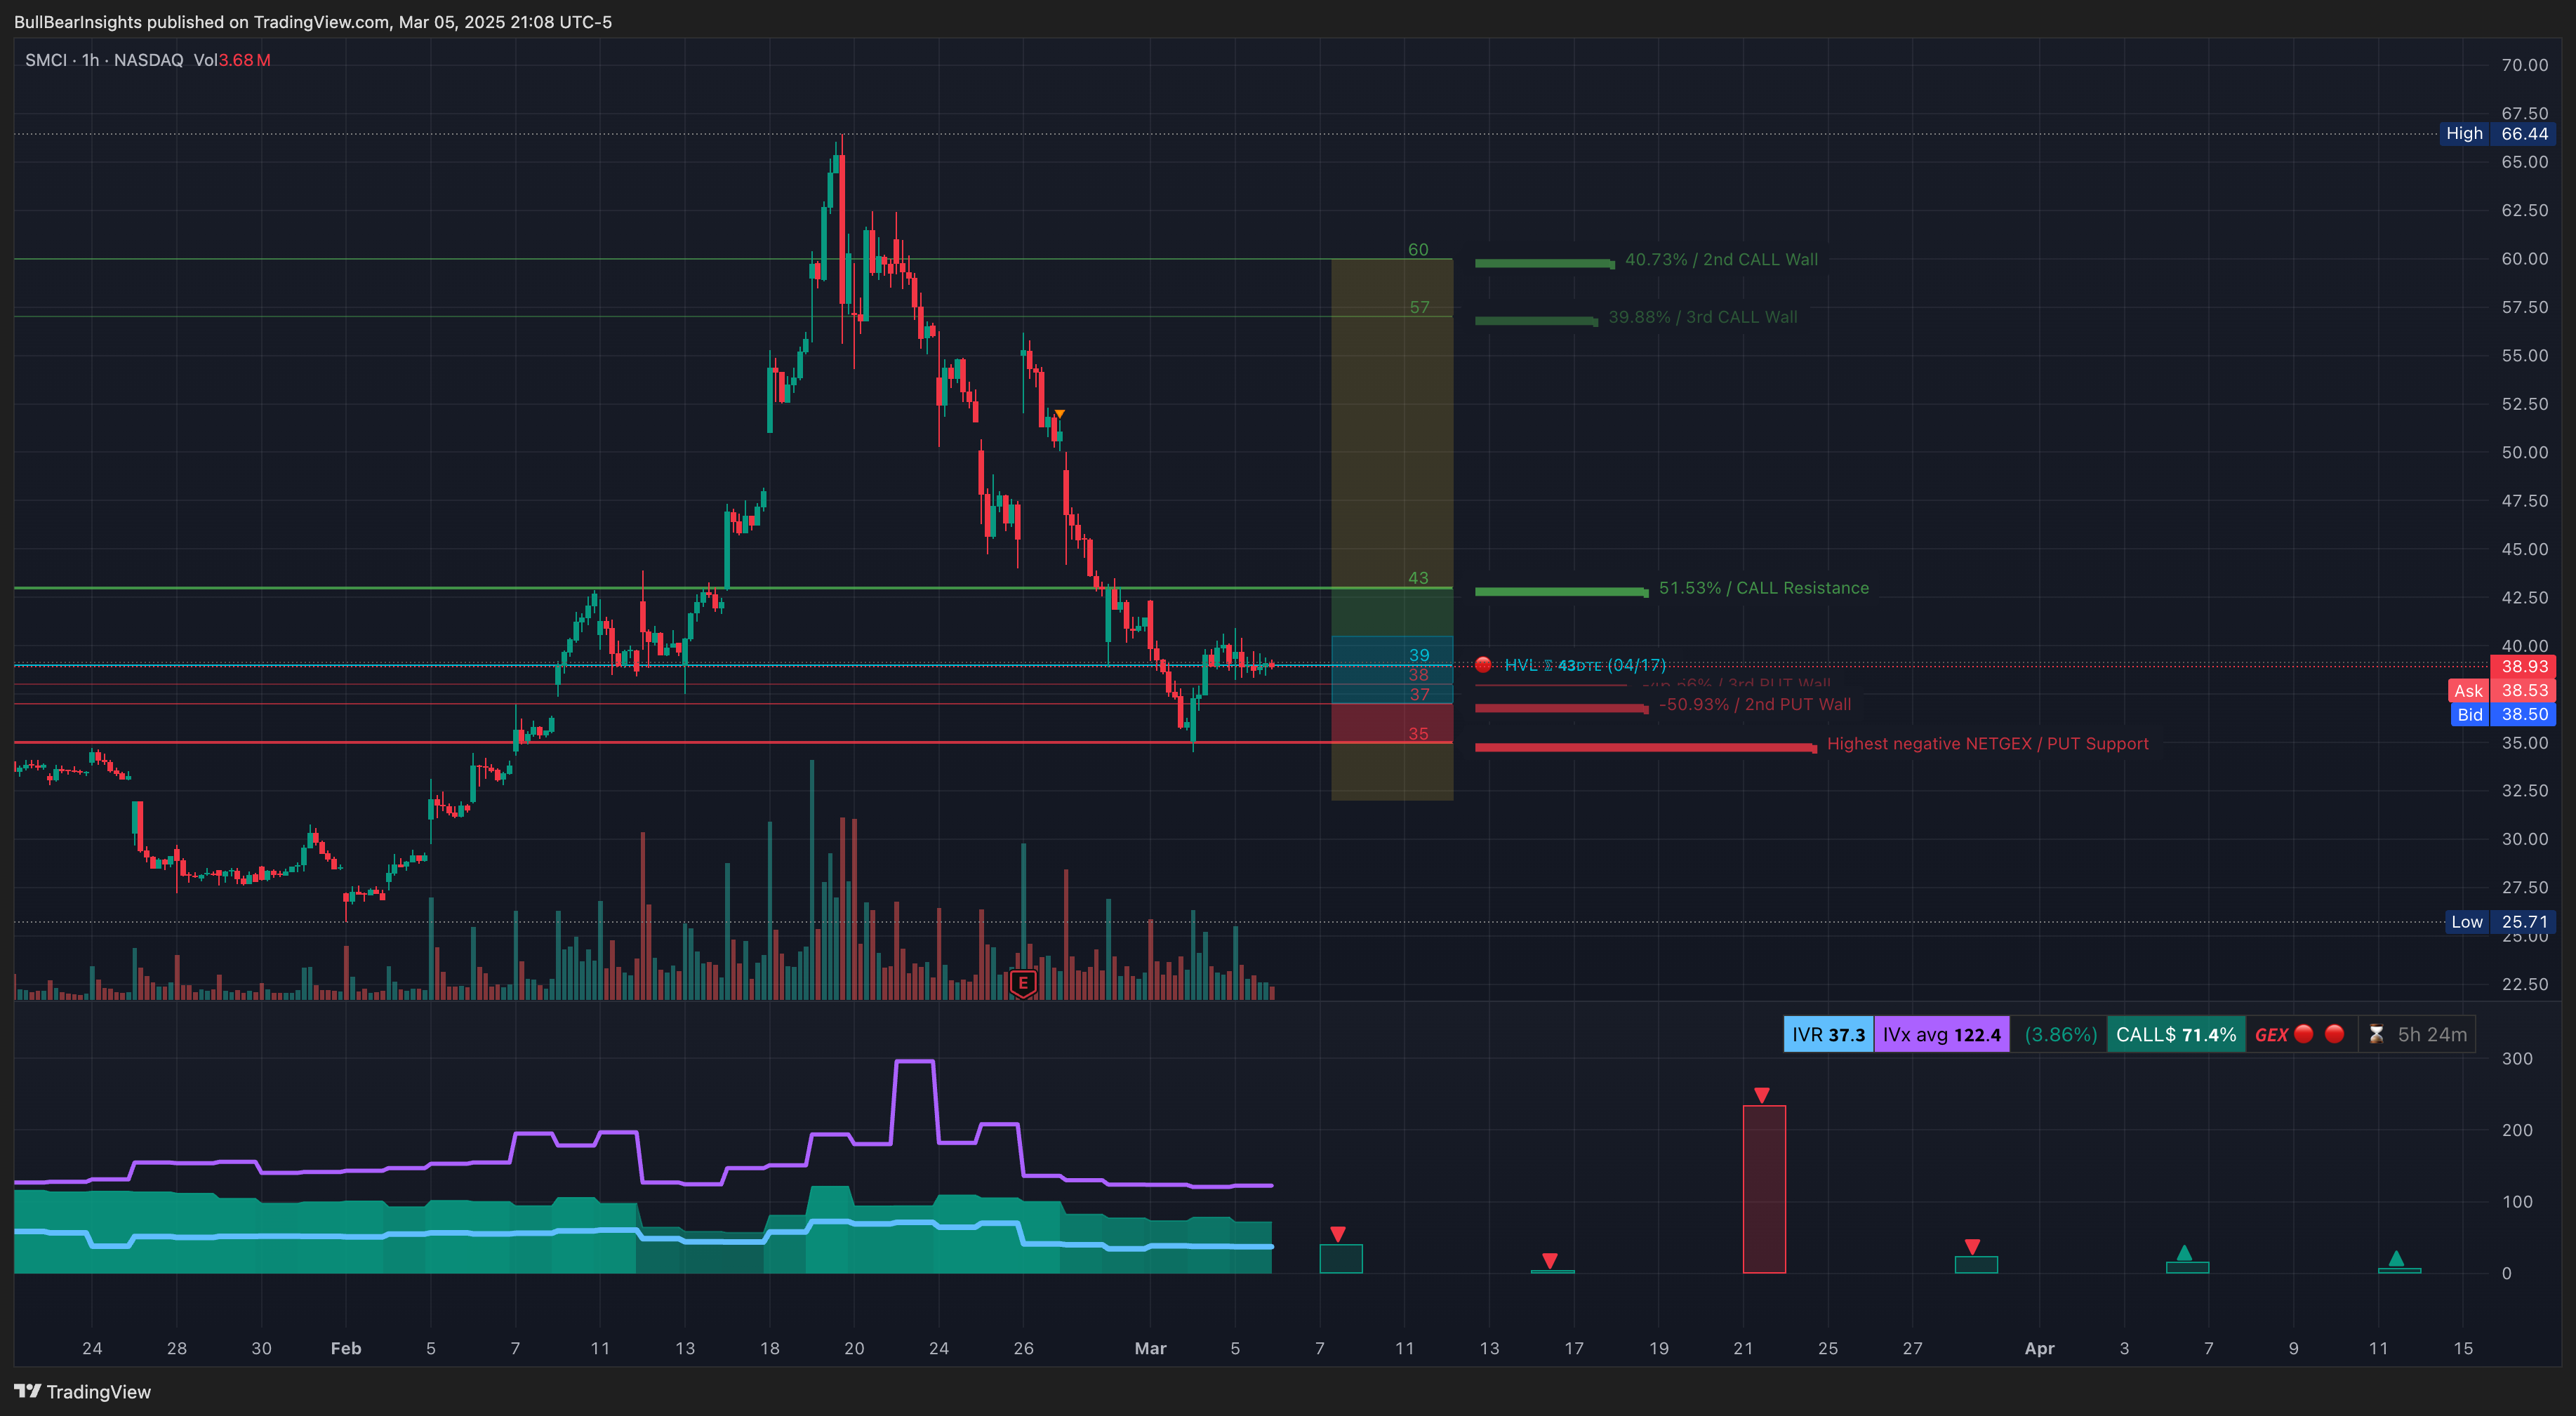Click the hourglass icon next to 5h 24m
This screenshot has width=2576, height=1416.
pyautogui.click(x=2376, y=1035)
